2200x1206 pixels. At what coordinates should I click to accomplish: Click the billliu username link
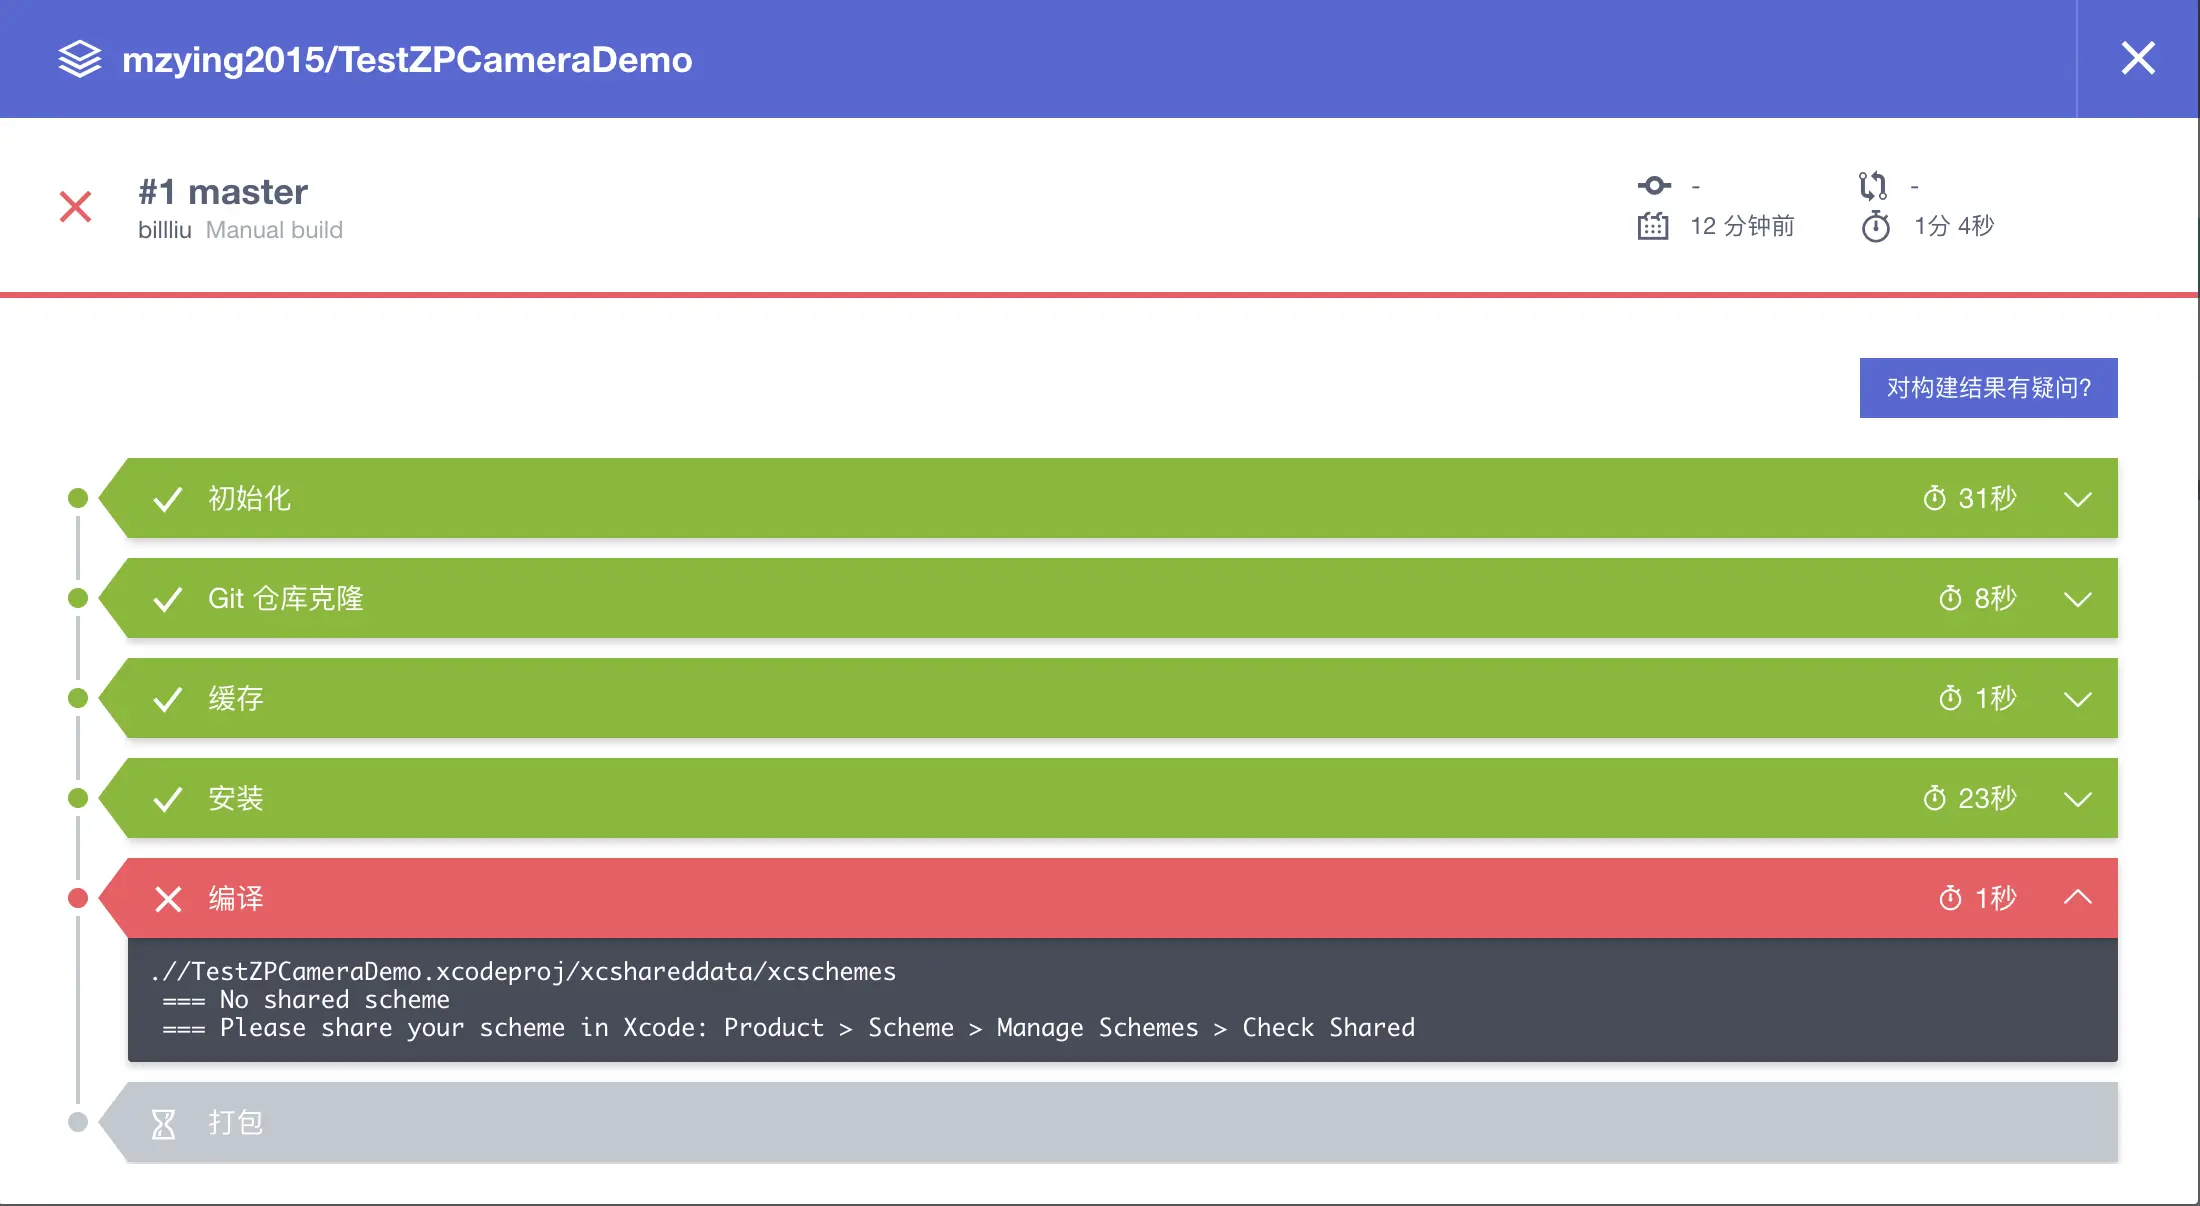click(165, 230)
